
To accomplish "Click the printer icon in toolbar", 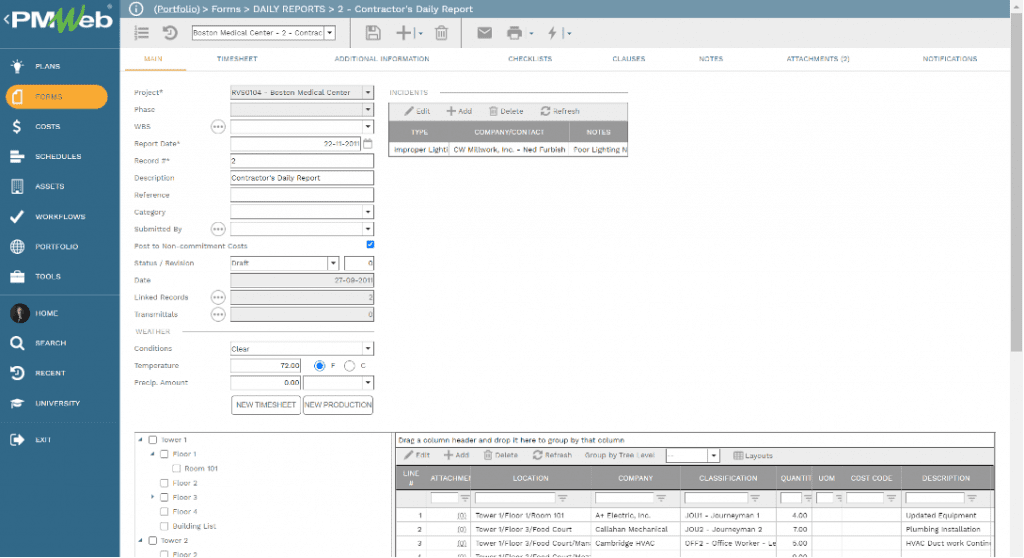I will coord(515,33).
